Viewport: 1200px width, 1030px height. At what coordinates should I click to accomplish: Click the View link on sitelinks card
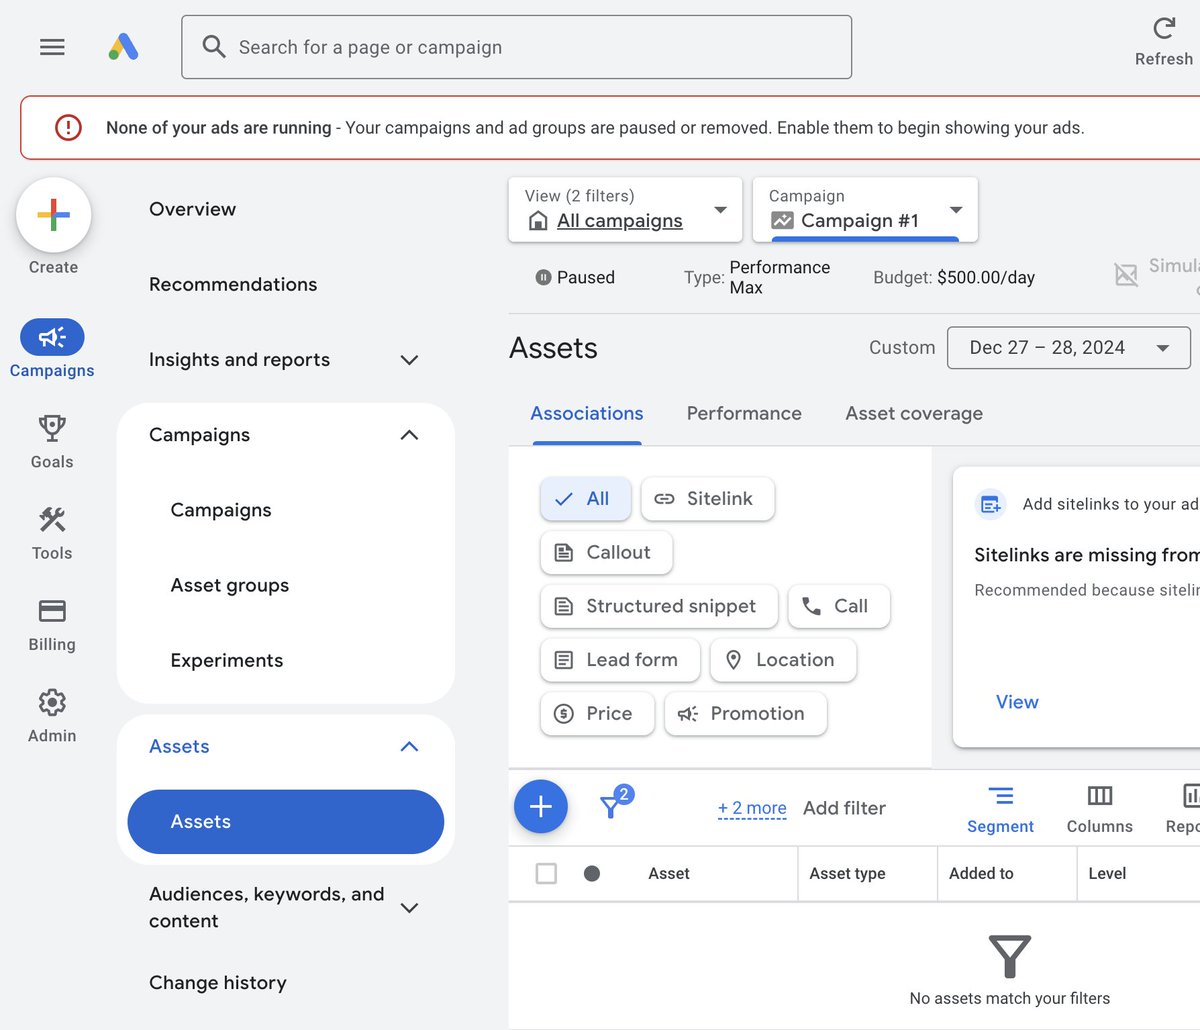tap(1017, 702)
